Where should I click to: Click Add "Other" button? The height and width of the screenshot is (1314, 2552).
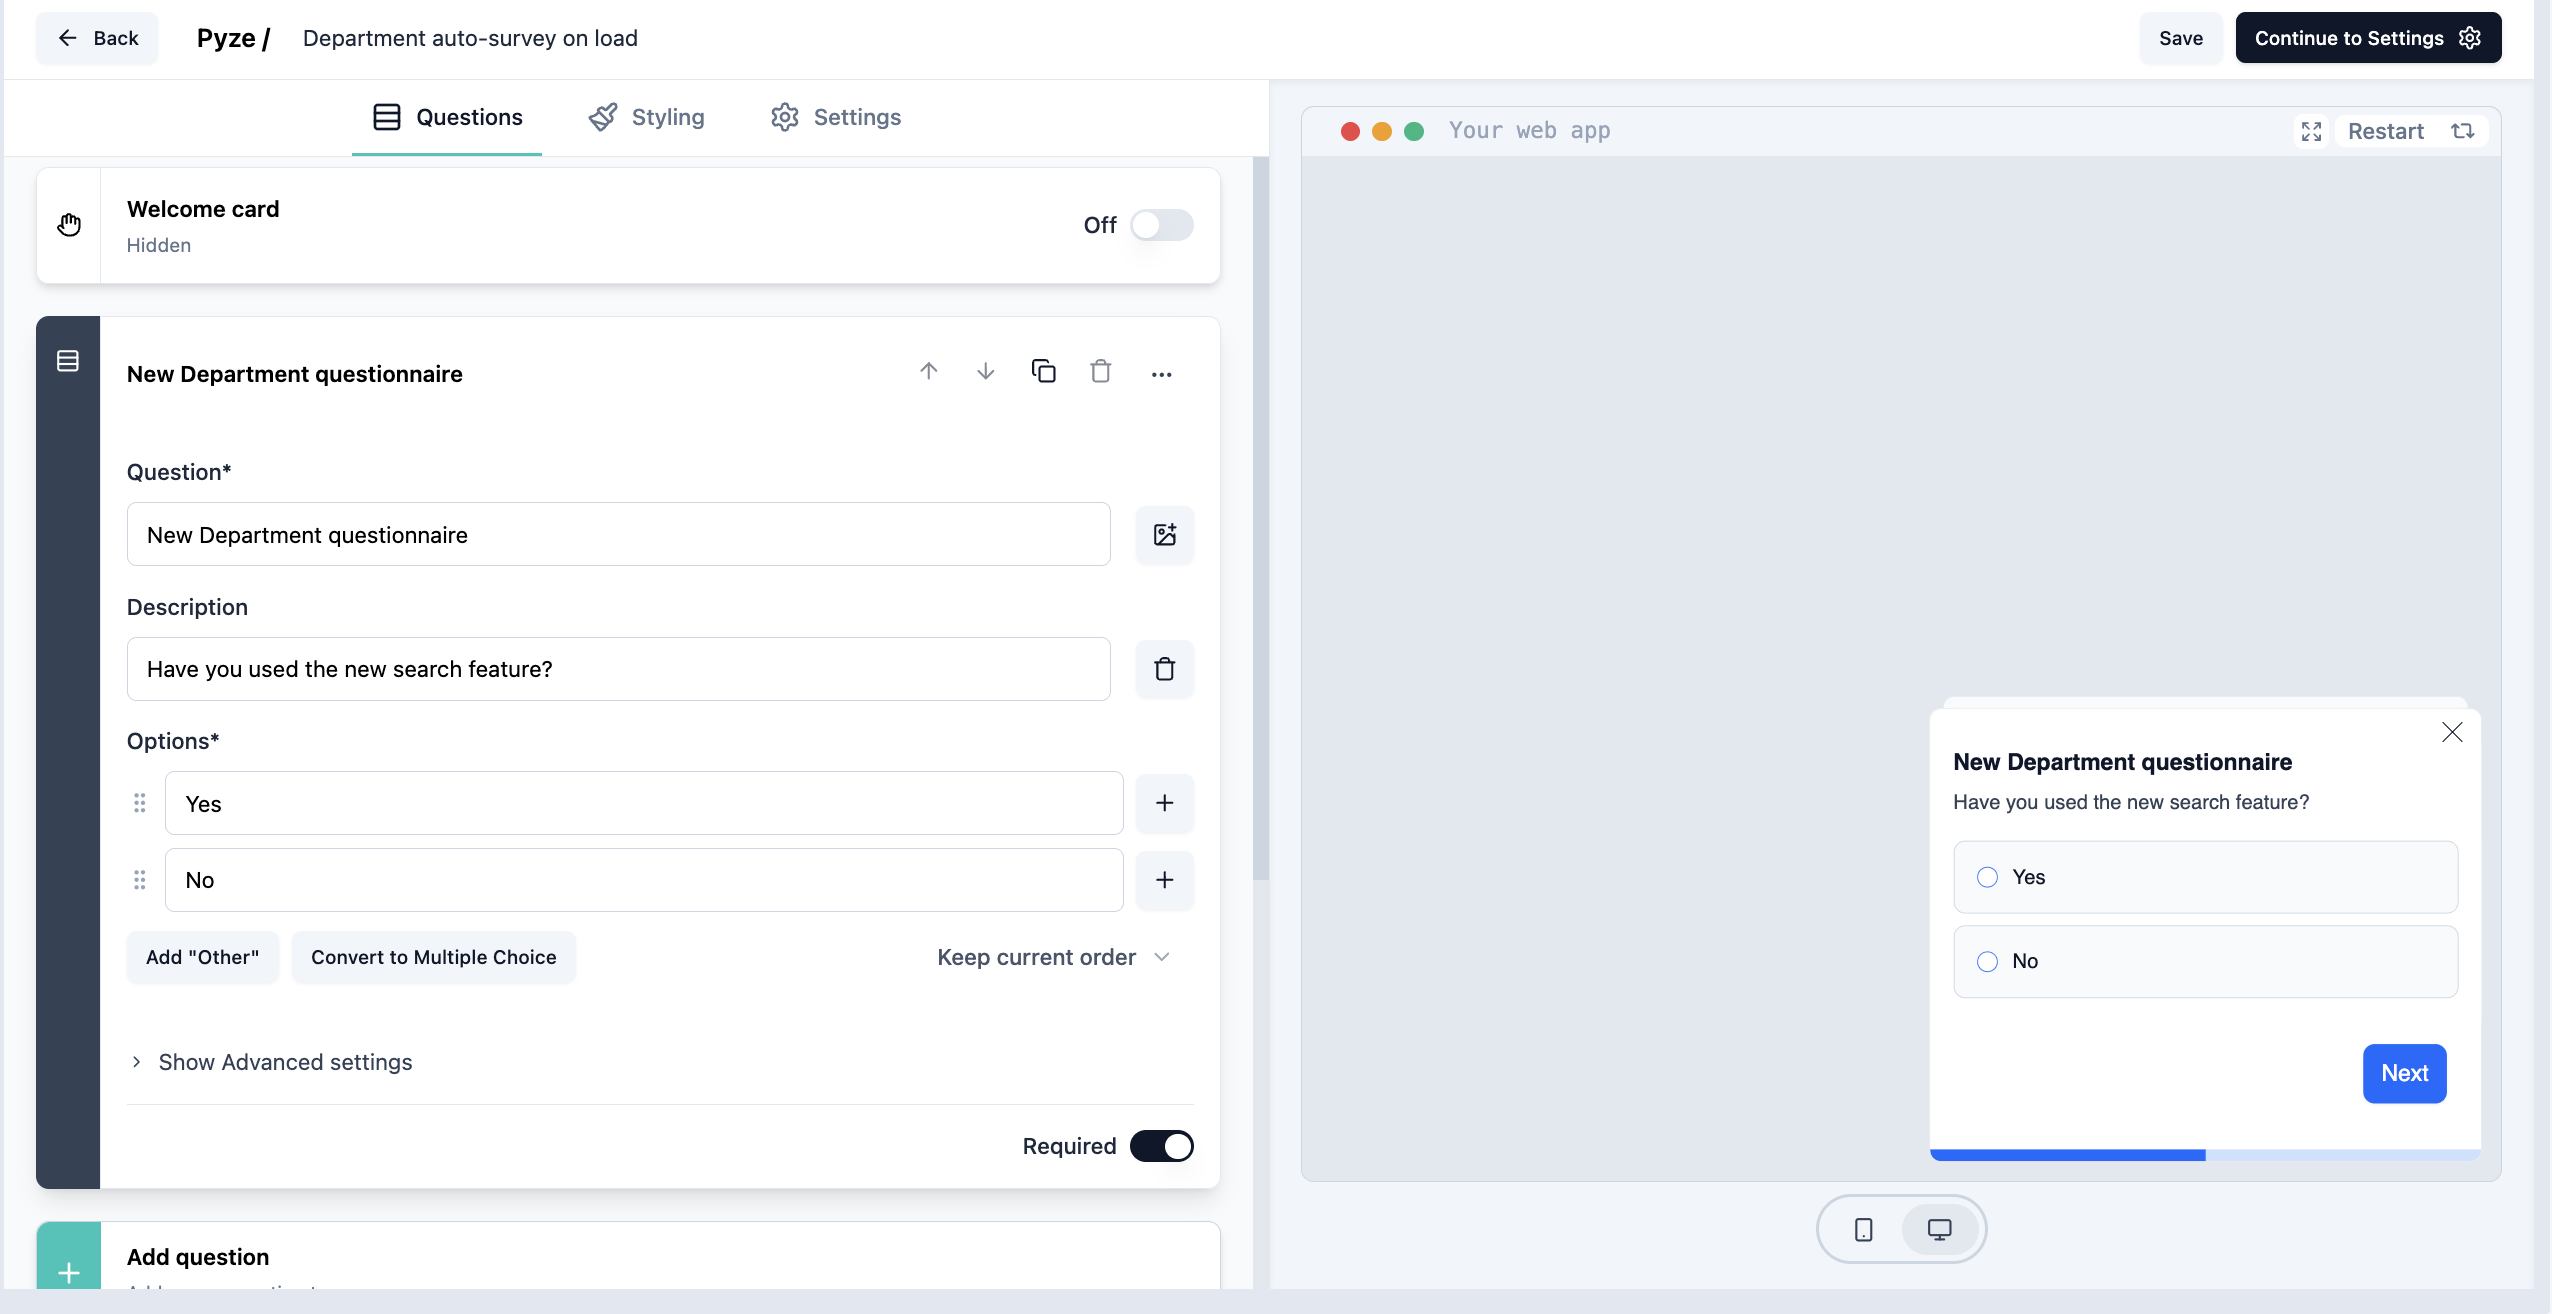tap(203, 957)
